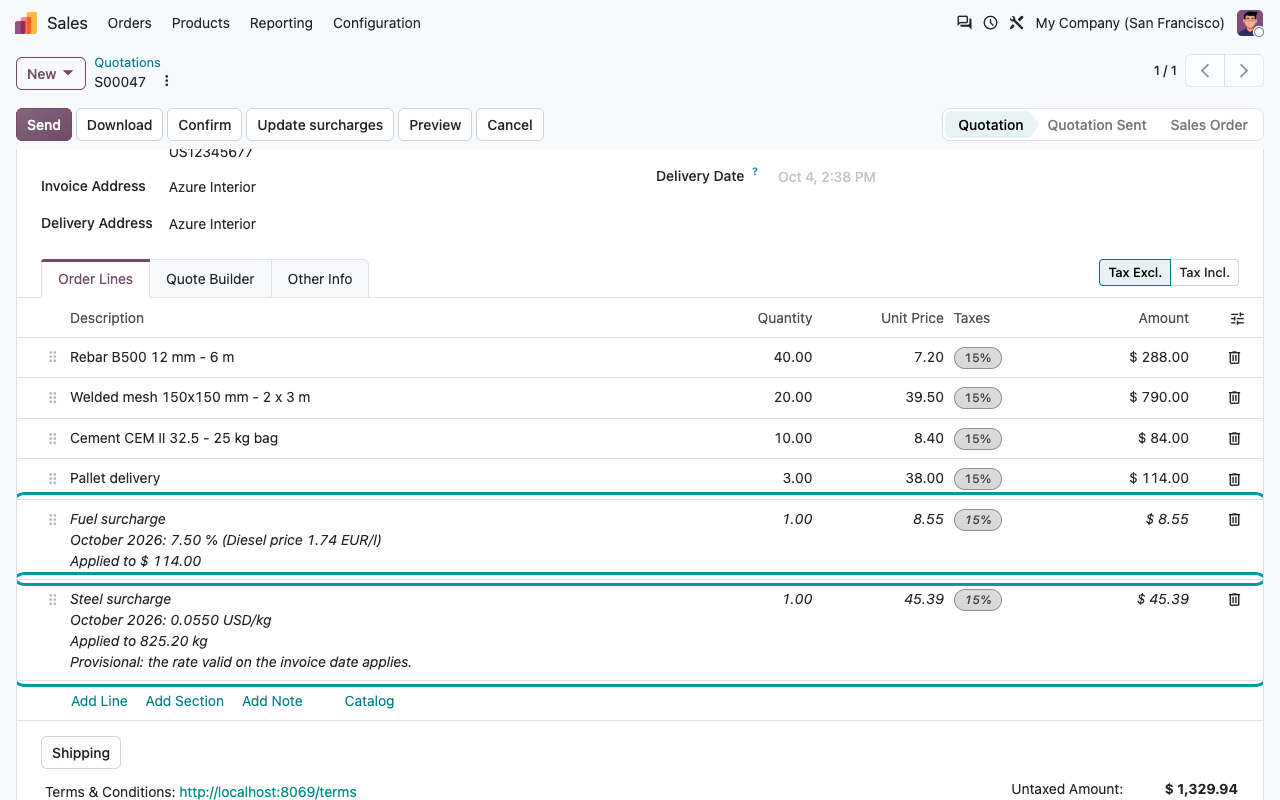Viewport: 1280px width, 800px height.
Task: Open the discuss conversations icon
Action: [x=964, y=23]
